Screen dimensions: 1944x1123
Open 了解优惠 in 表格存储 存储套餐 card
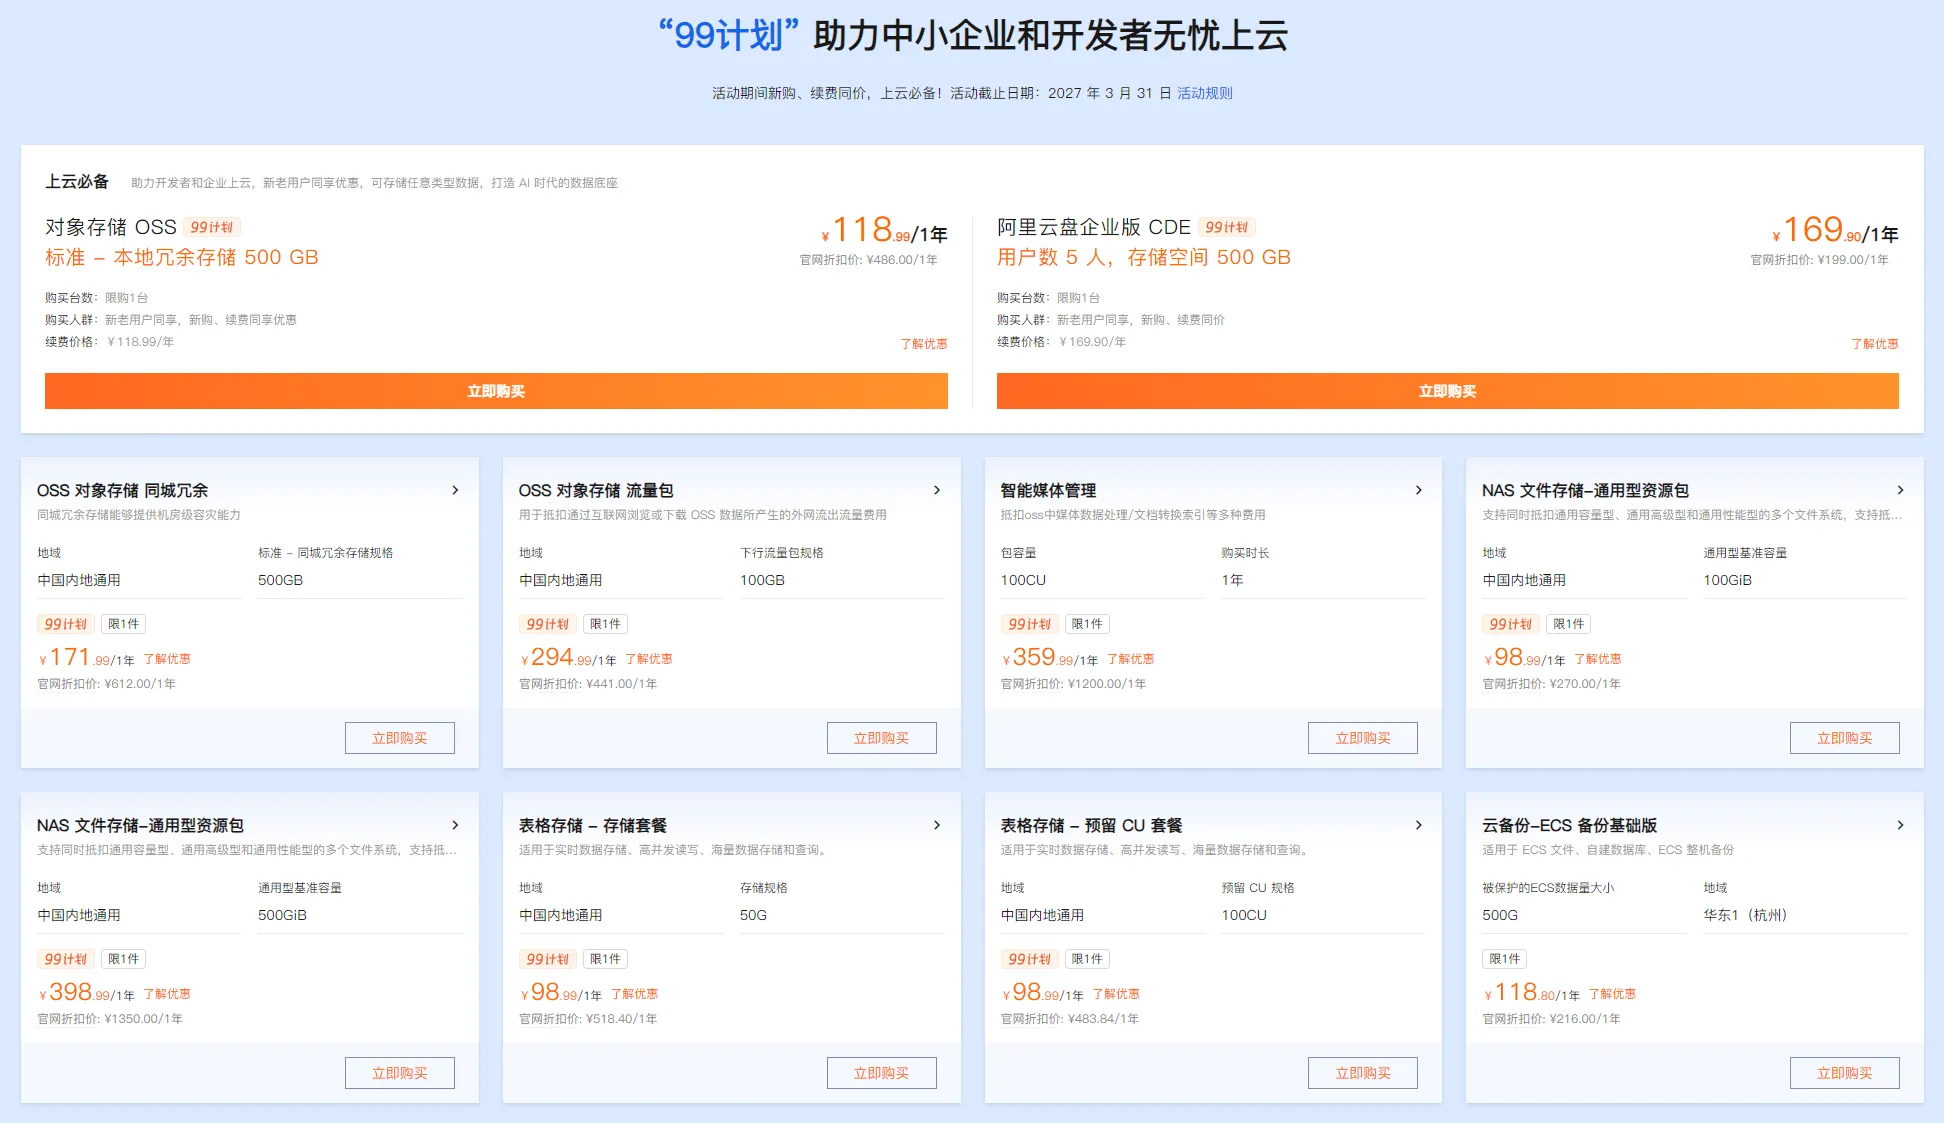coord(635,994)
